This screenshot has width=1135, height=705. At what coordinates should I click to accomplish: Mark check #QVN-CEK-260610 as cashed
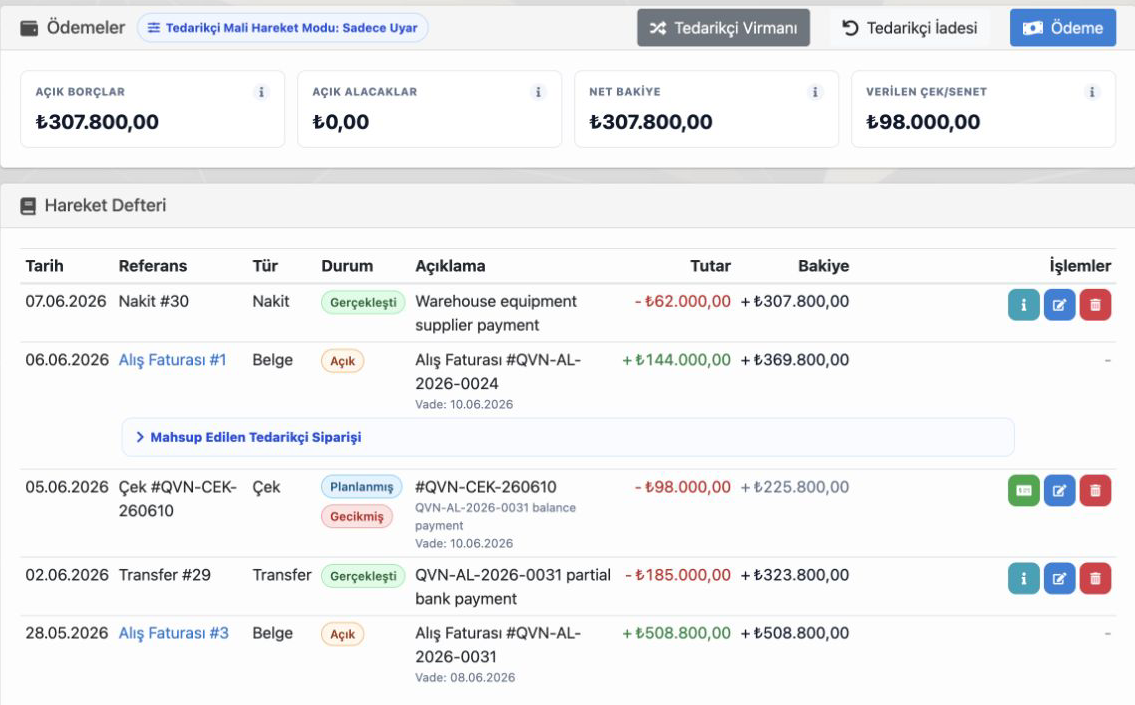tap(1024, 491)
